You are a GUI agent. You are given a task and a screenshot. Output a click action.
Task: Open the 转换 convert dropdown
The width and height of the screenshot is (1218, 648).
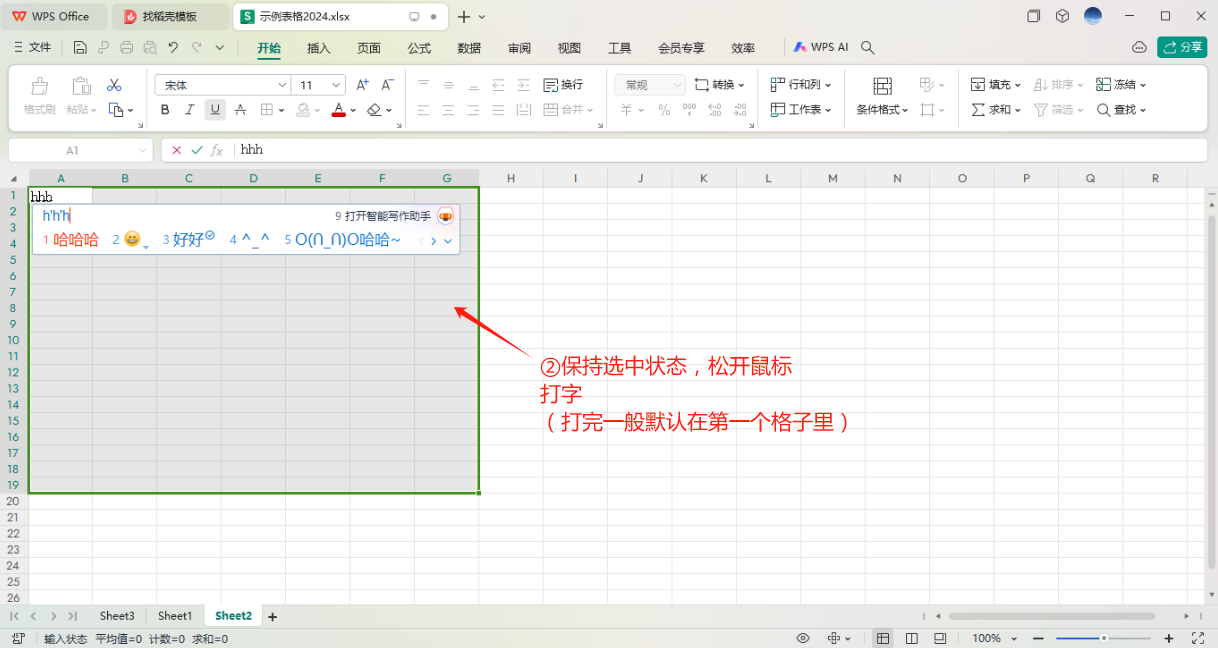pyautogui.click(x=720, y=85)
